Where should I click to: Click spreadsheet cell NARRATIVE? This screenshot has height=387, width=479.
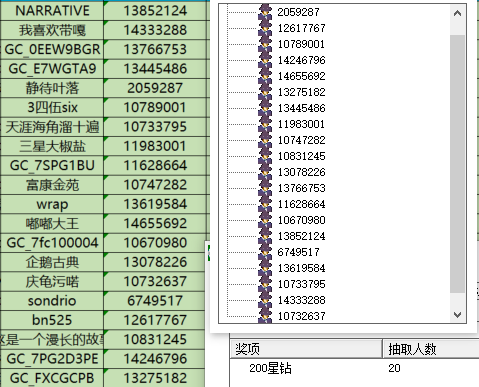pyautogui.click(x=52, y=11)
